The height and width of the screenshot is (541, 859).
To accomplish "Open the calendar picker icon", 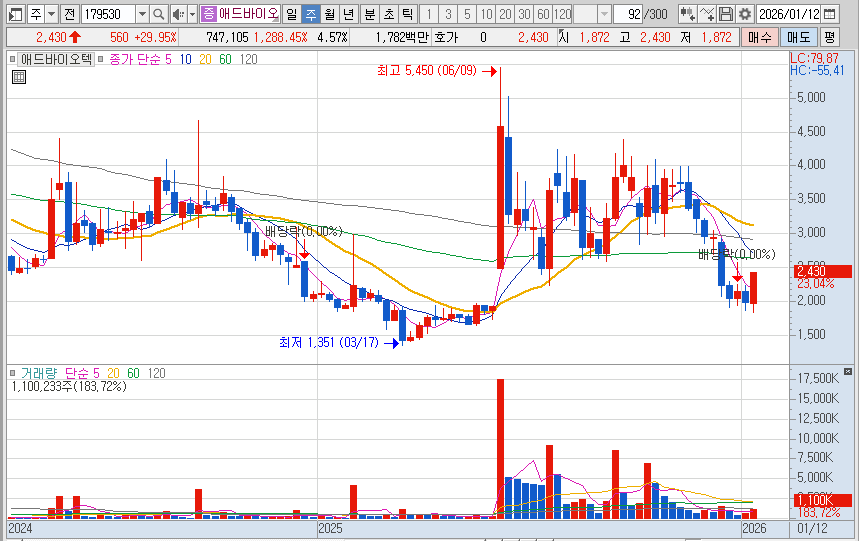I will point(830,14).
